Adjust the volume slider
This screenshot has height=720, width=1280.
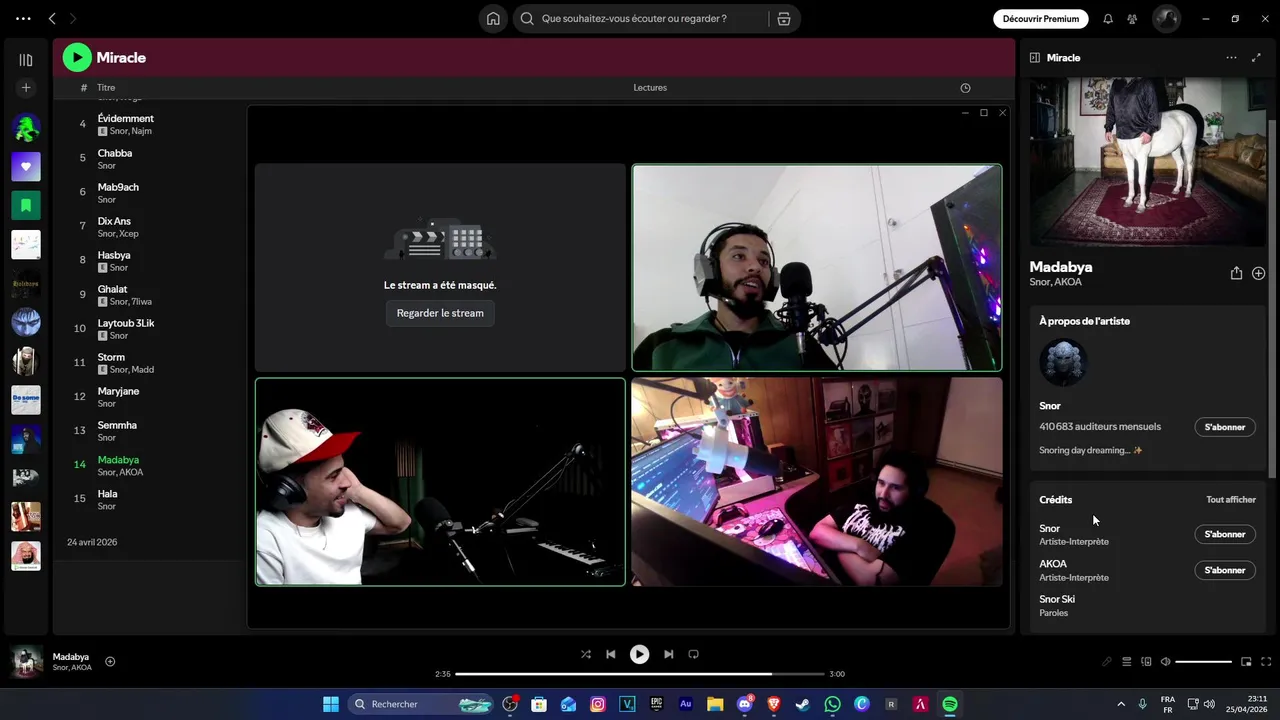1203,662
